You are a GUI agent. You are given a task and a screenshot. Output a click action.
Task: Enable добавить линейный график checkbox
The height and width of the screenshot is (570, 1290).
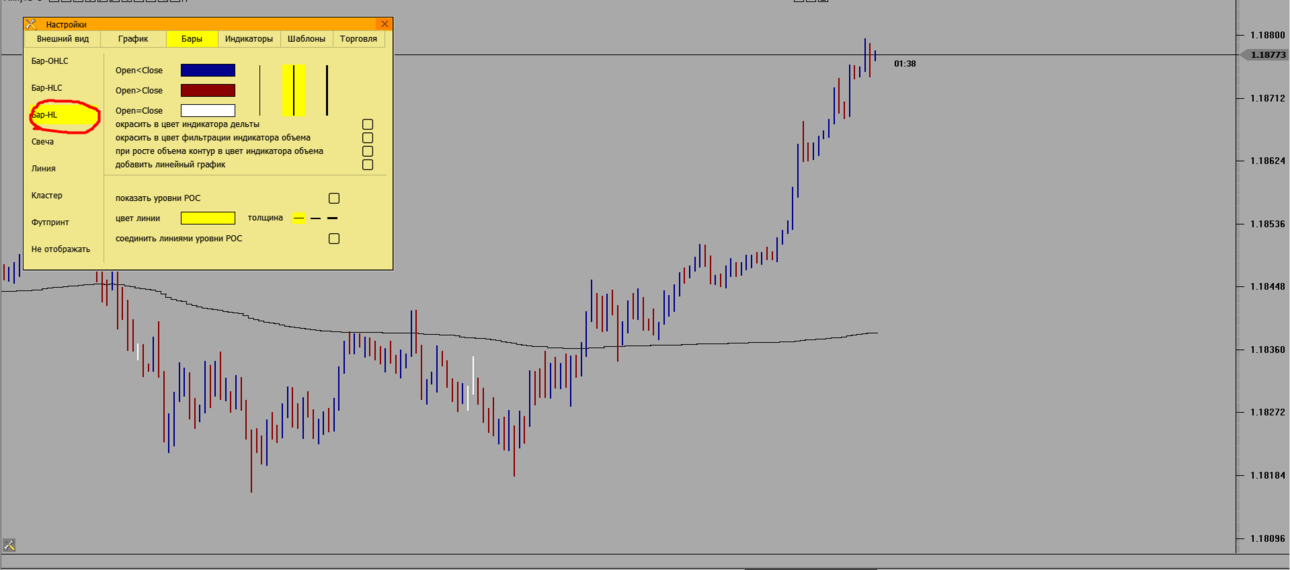tap(367, 165)
